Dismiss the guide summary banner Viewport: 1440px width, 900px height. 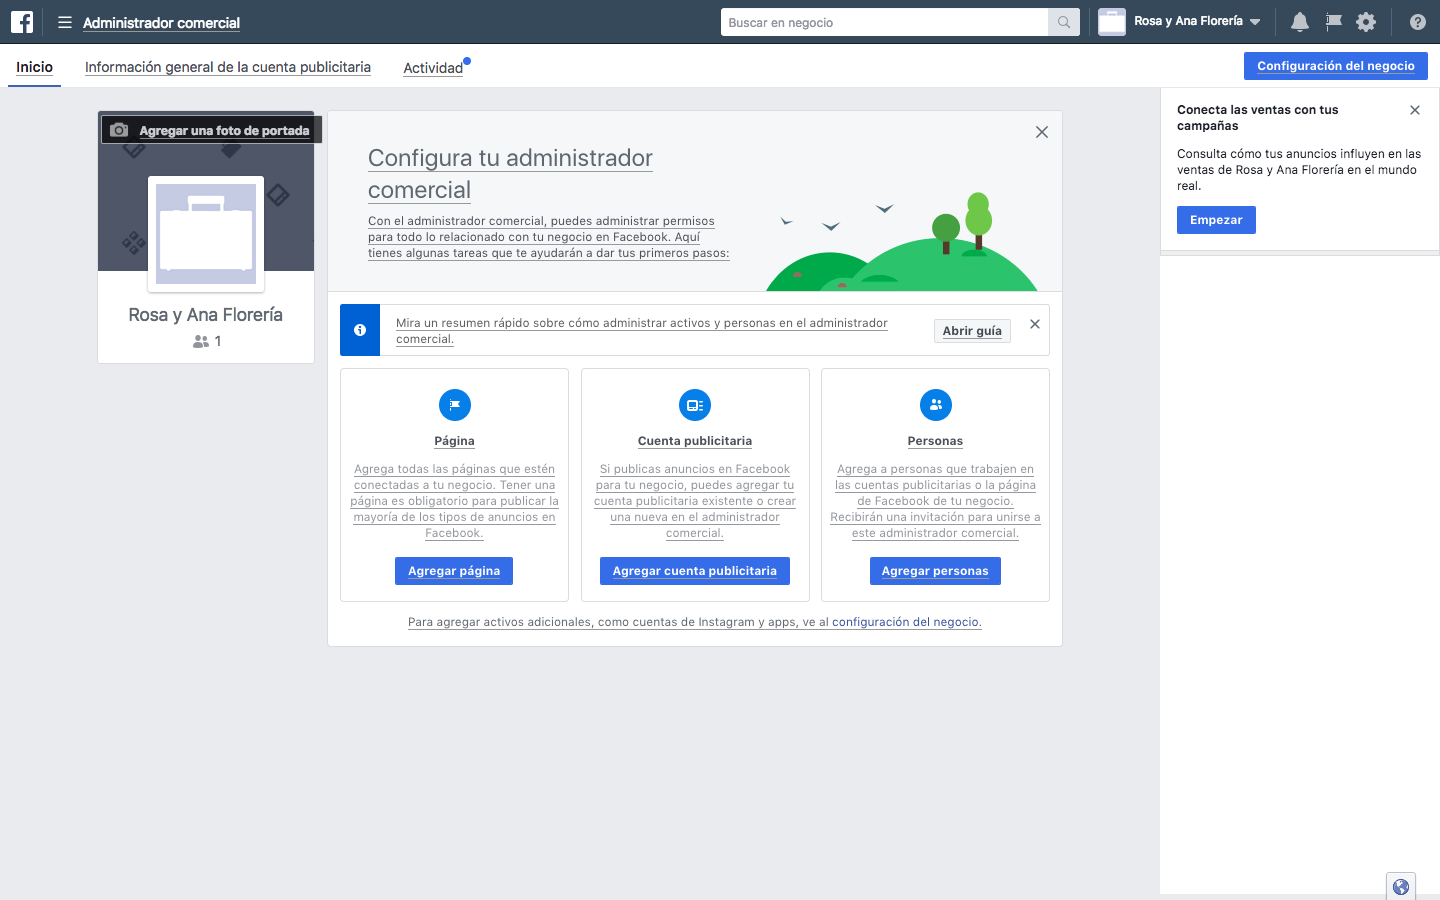[1035, 324]
